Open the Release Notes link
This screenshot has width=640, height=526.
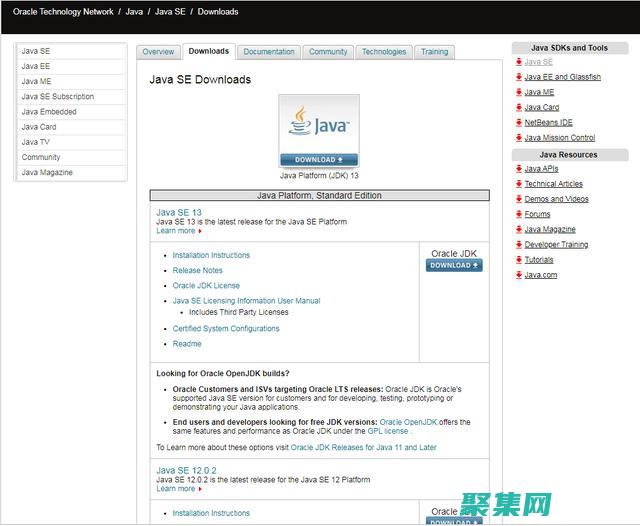(198, 270)
